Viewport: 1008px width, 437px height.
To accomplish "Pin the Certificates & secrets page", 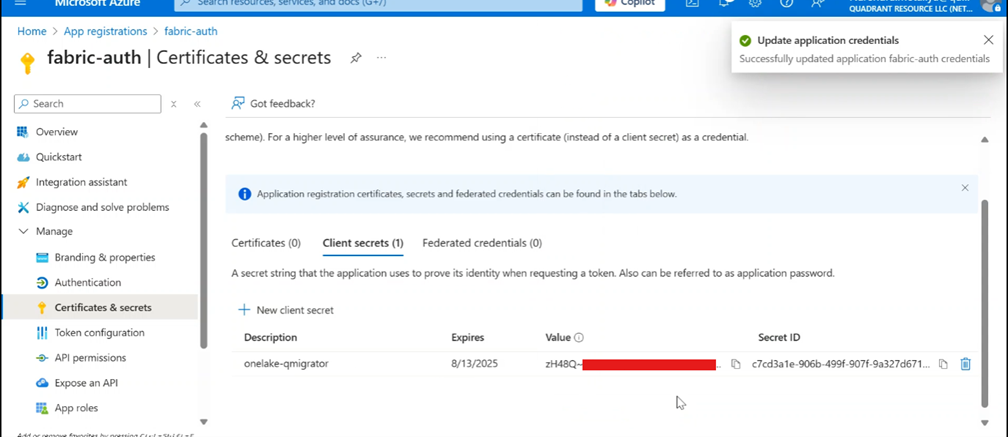I will 356,58.
